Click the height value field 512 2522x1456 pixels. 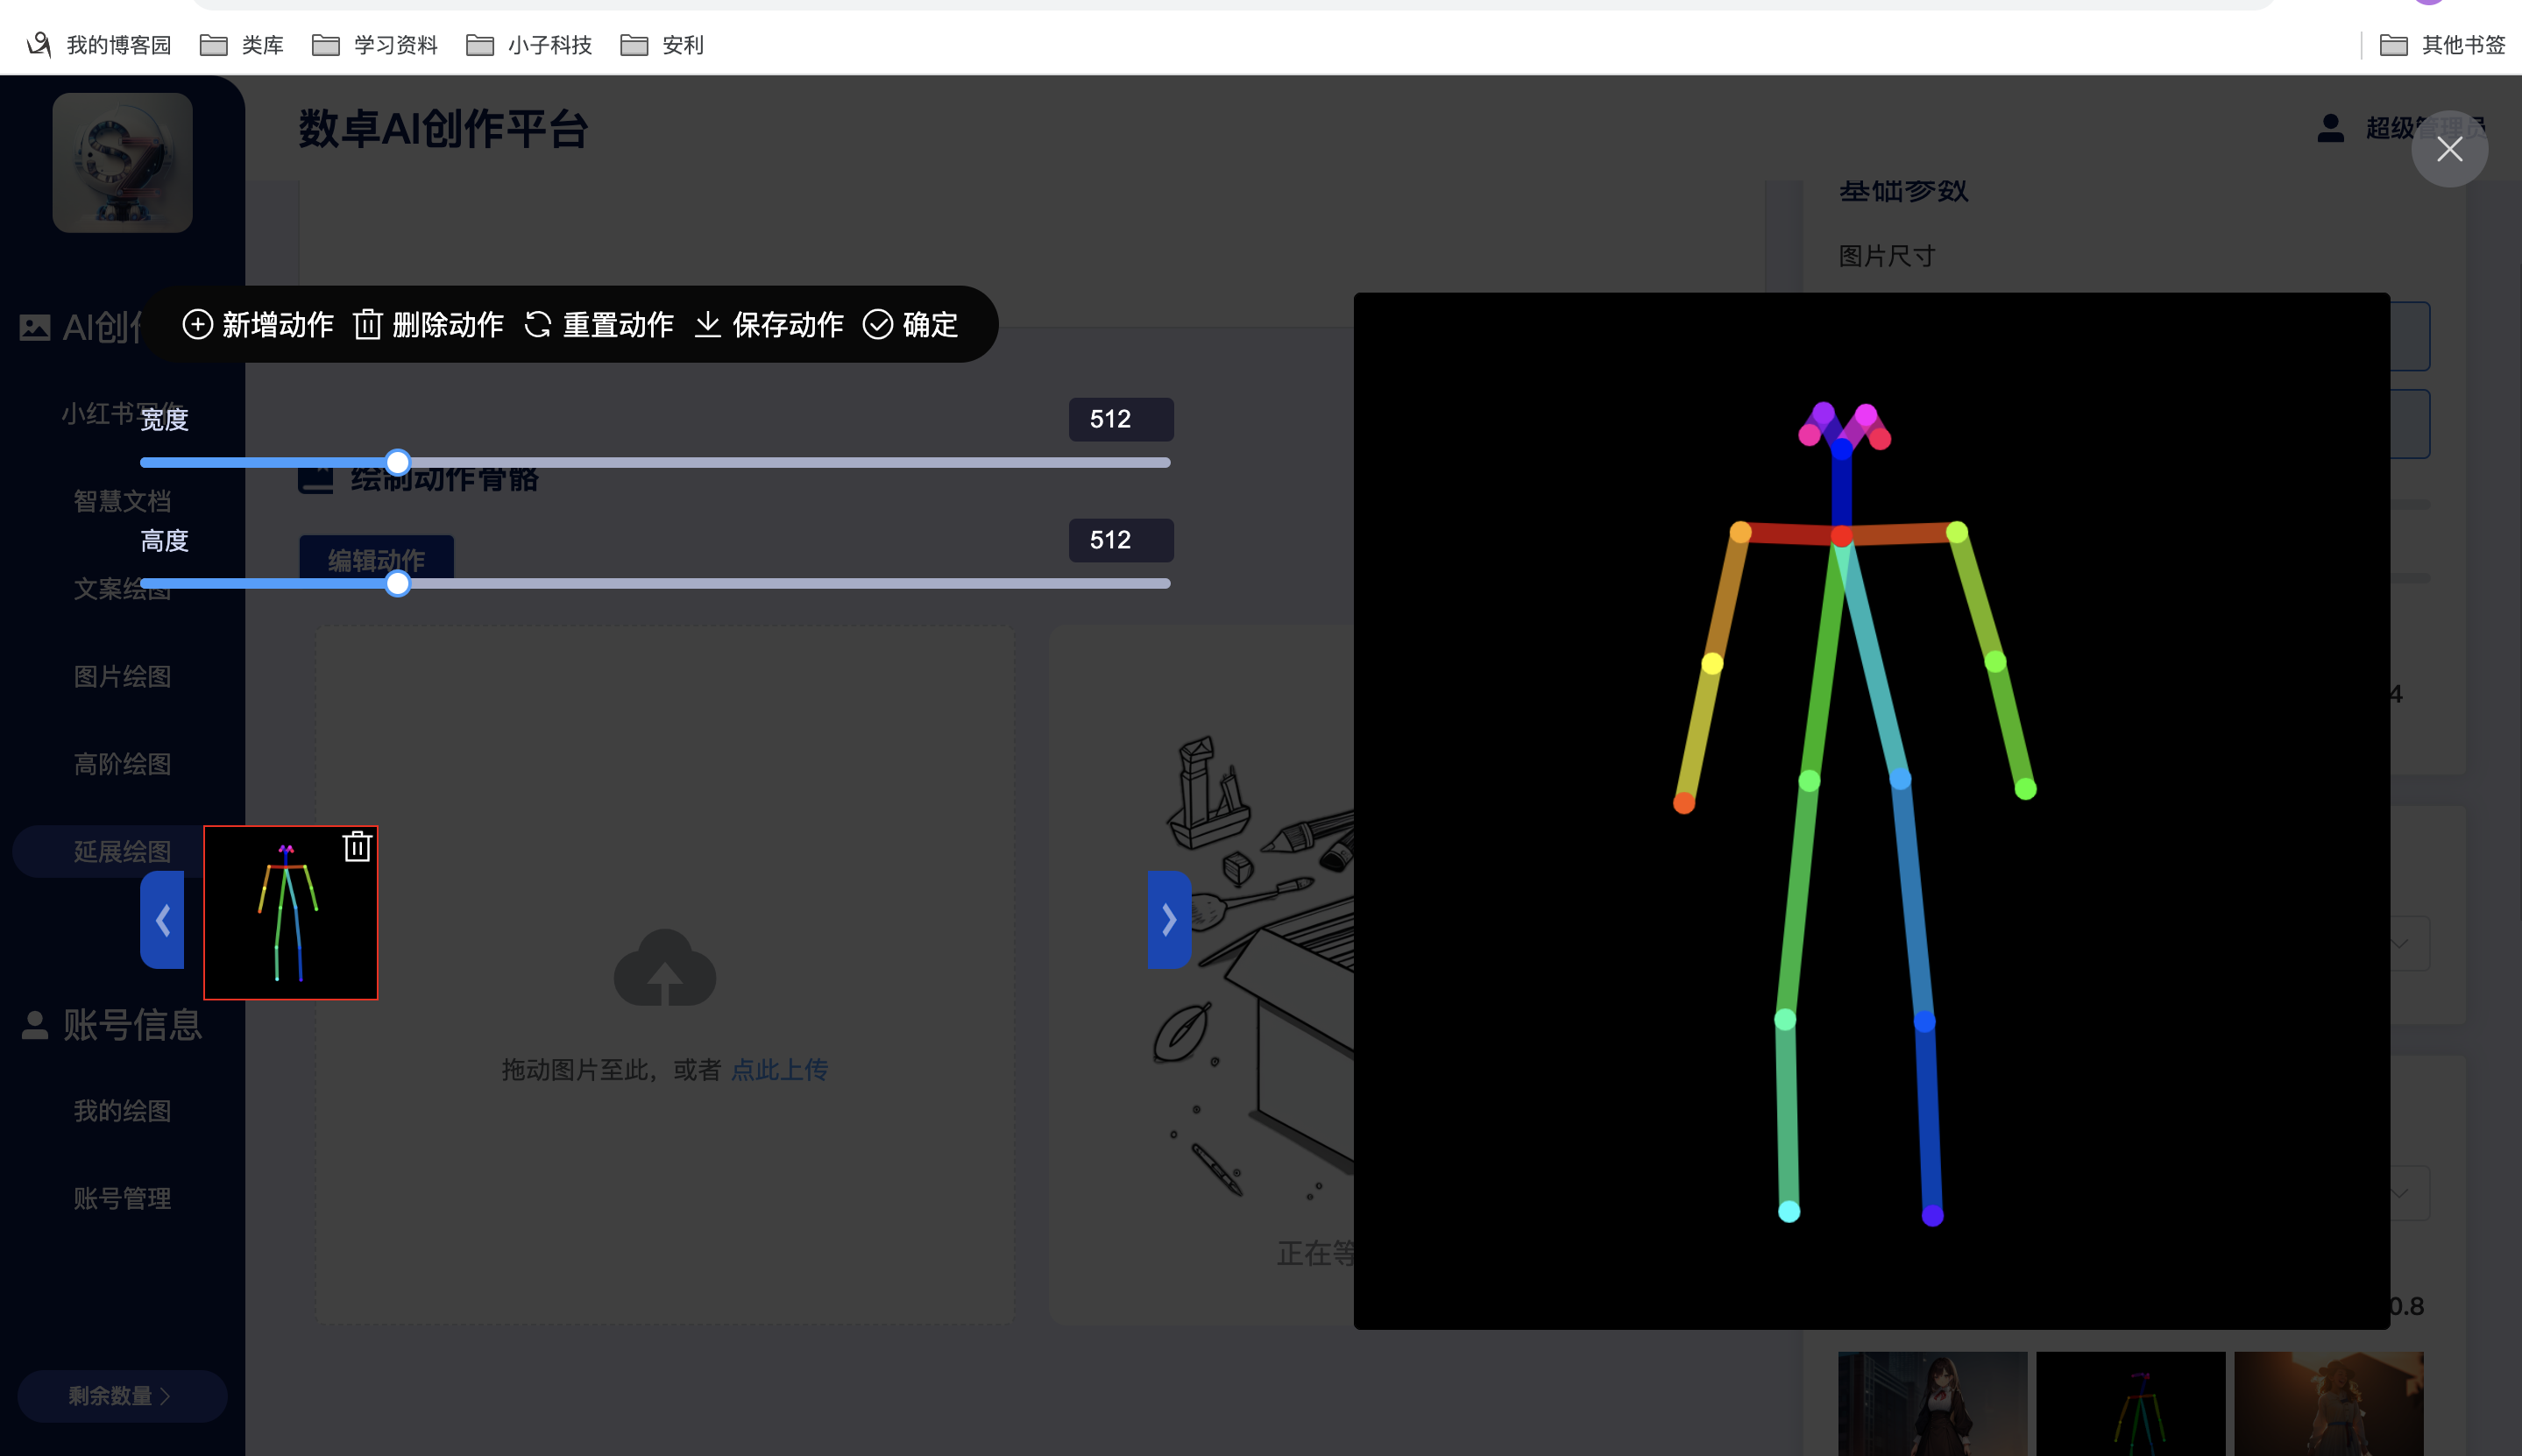(x=1121, y=540)
